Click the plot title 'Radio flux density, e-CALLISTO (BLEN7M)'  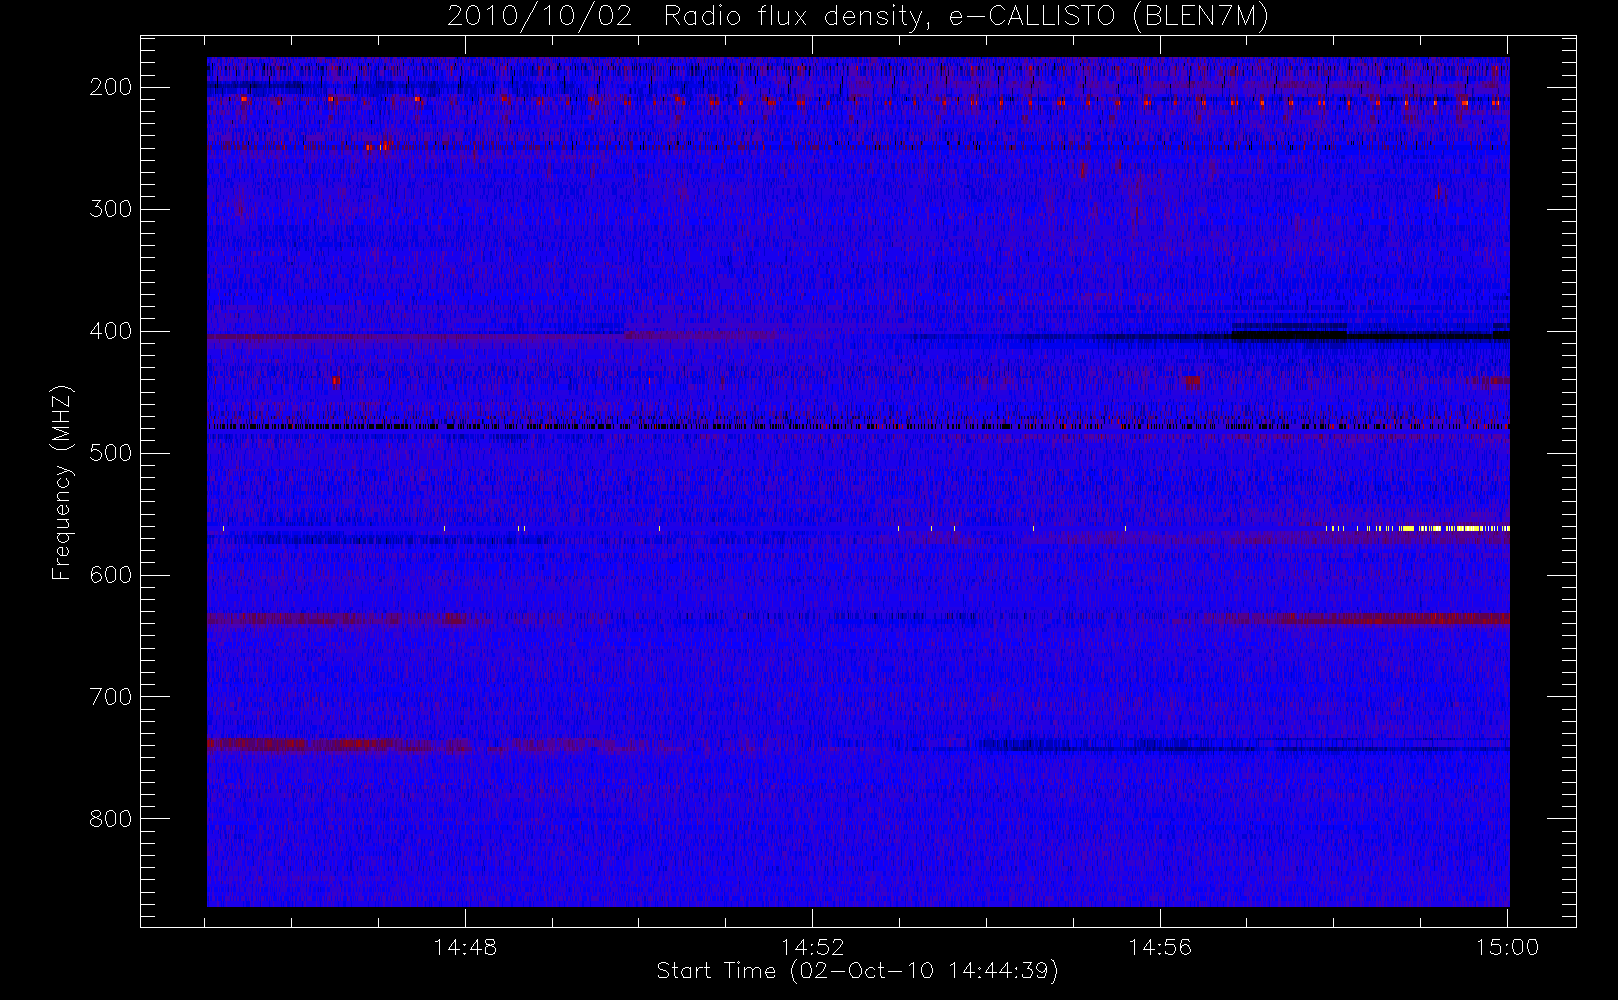tap(966, 17)
